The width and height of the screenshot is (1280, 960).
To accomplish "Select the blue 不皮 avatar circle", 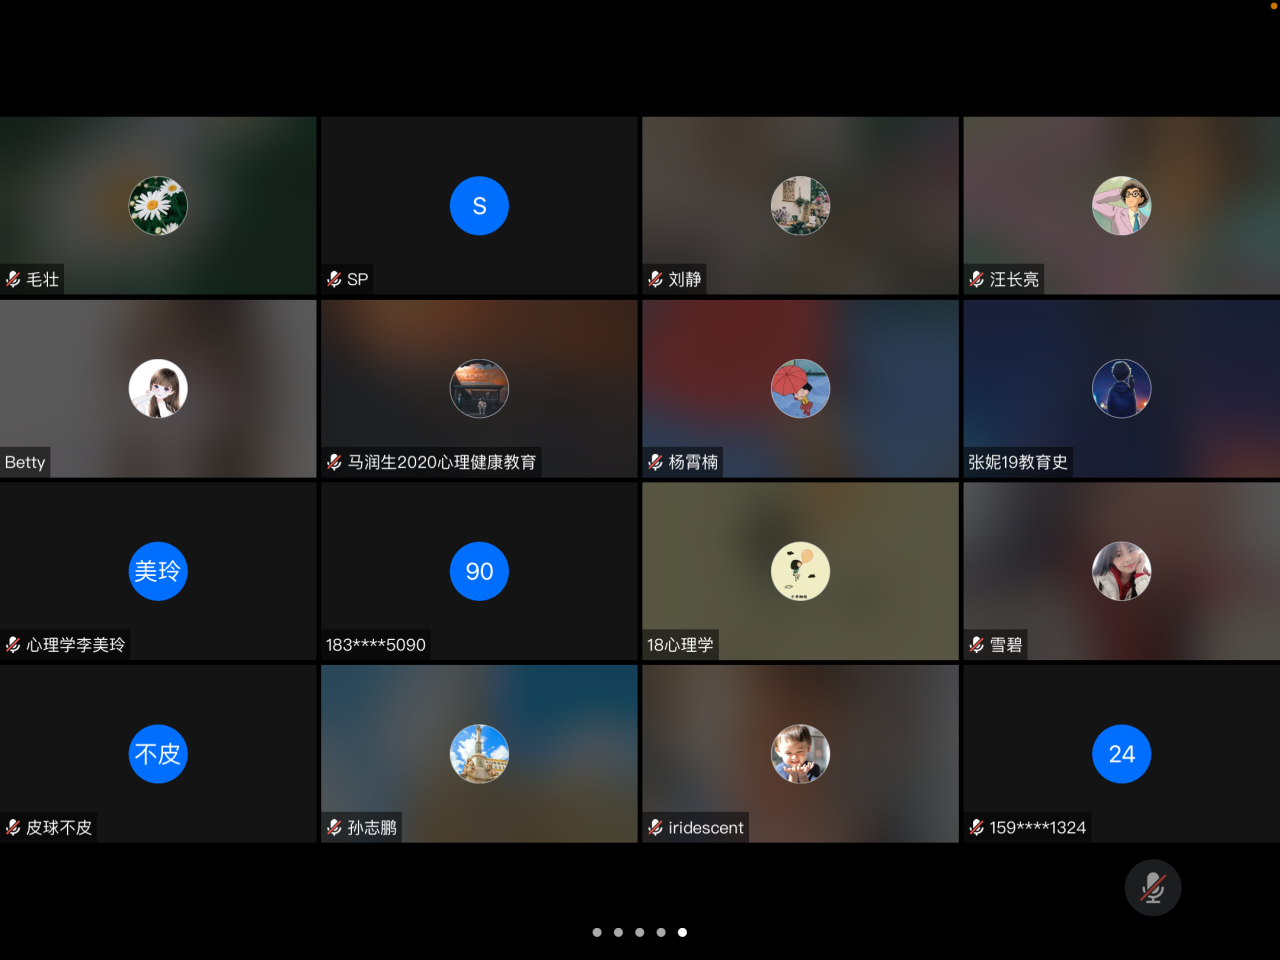I will click(158, 754).
